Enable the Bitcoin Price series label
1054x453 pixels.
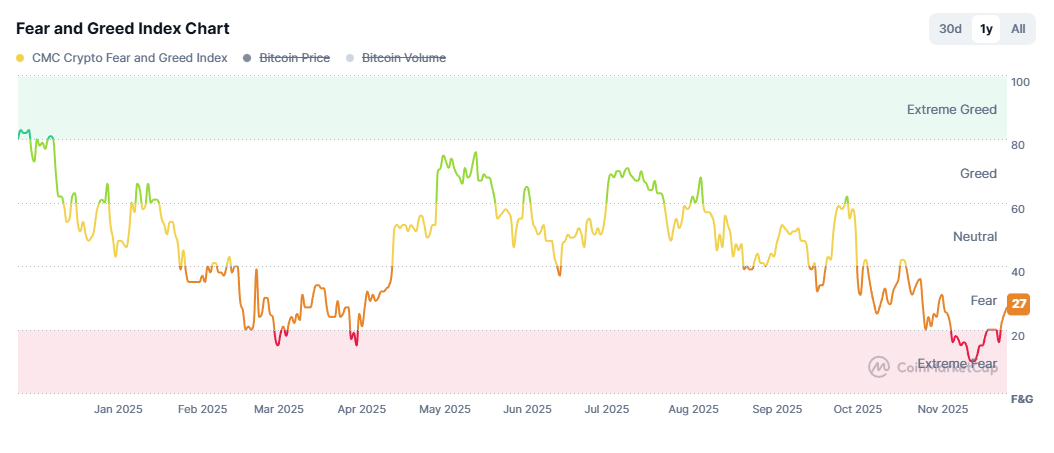pyautogui.click(x=294, y=58)
